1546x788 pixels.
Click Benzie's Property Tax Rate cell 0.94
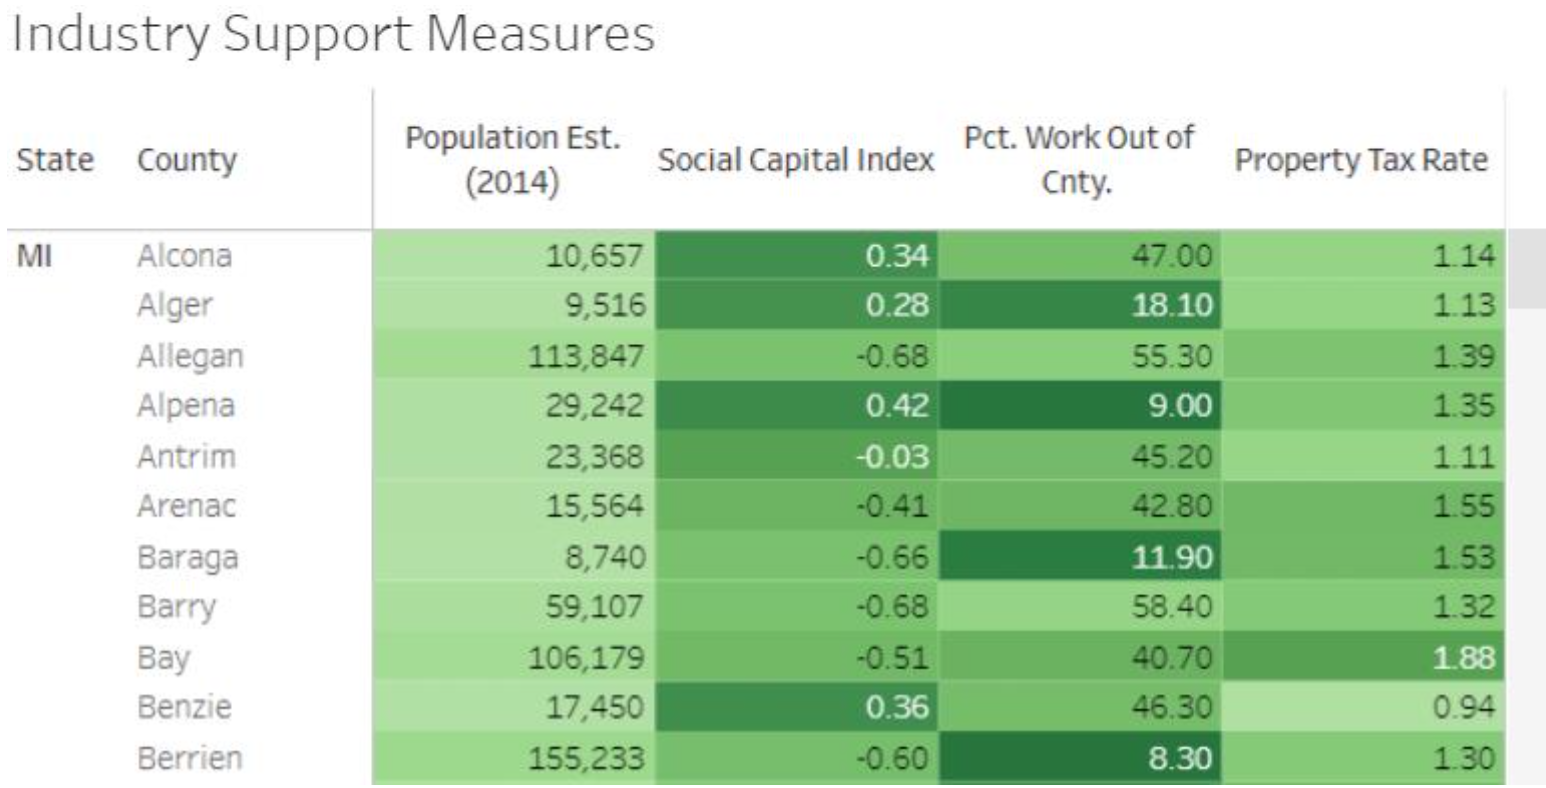click(1467, 708)
